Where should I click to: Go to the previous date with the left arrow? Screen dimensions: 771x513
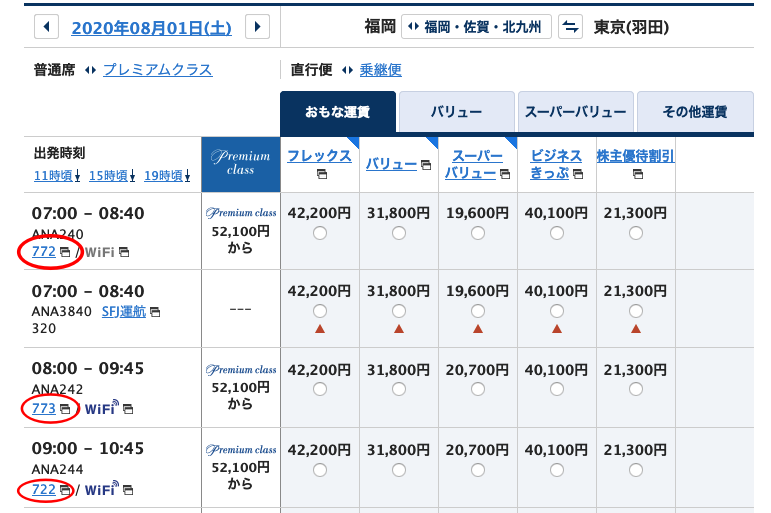(47, 27)
